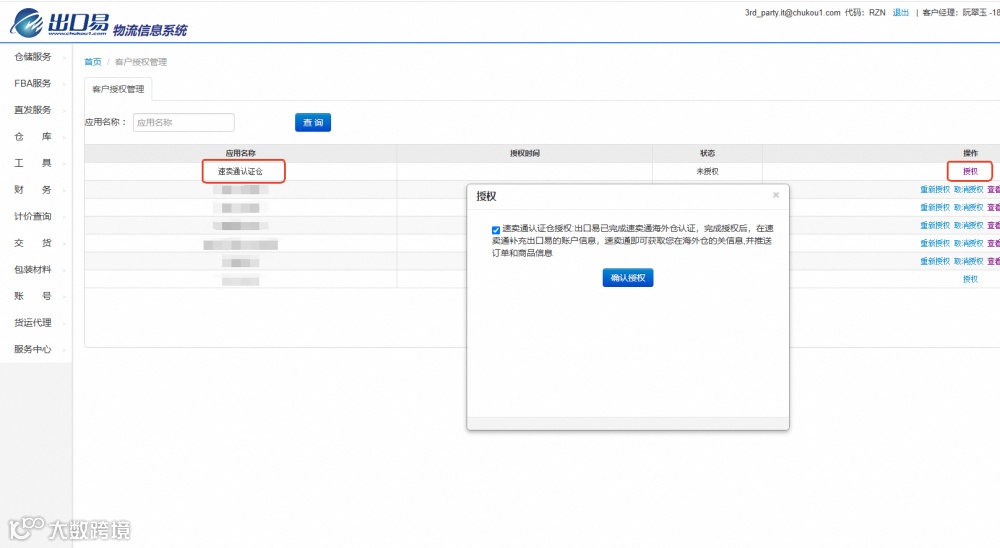Focus the 应用名称 input field
The width and height of the screenshot is (1000, 548).
click(184, 122)
